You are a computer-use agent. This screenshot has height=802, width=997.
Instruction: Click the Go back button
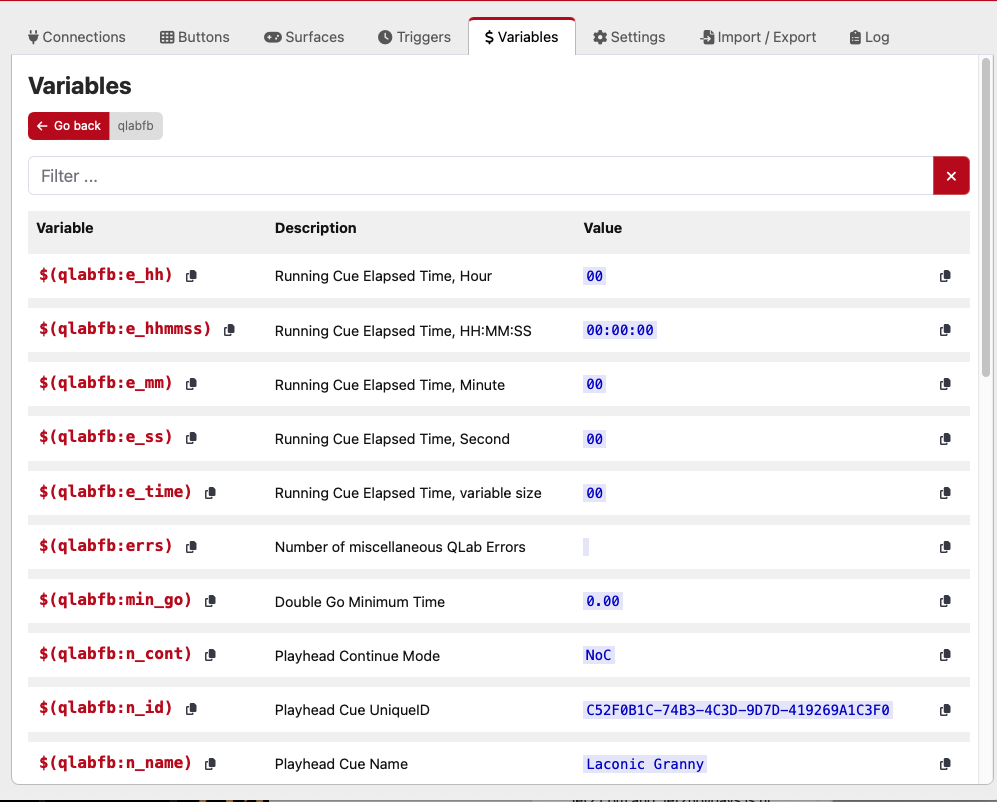[69, 126]
